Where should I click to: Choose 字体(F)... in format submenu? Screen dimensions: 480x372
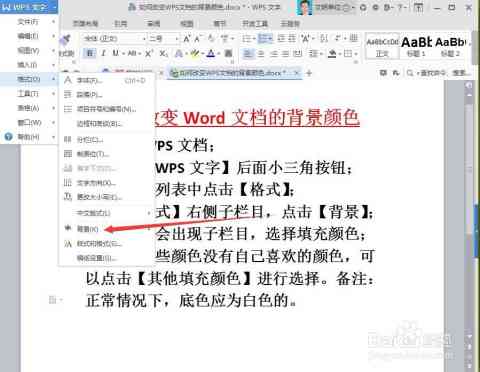pyautogui.click(x=107, y=80)
